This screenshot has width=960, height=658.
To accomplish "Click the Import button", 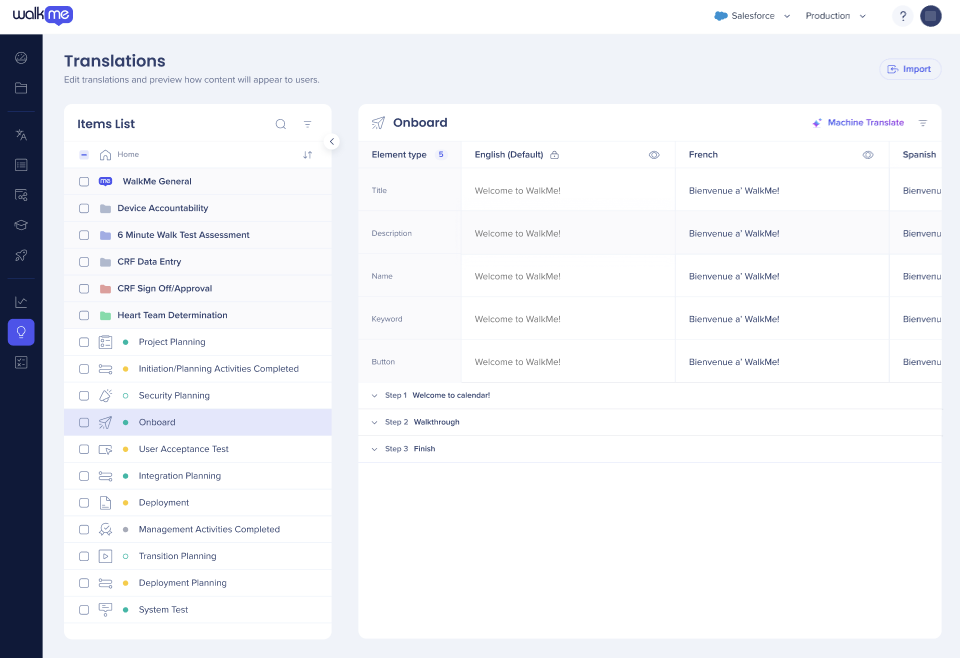I will coord(909,69).
